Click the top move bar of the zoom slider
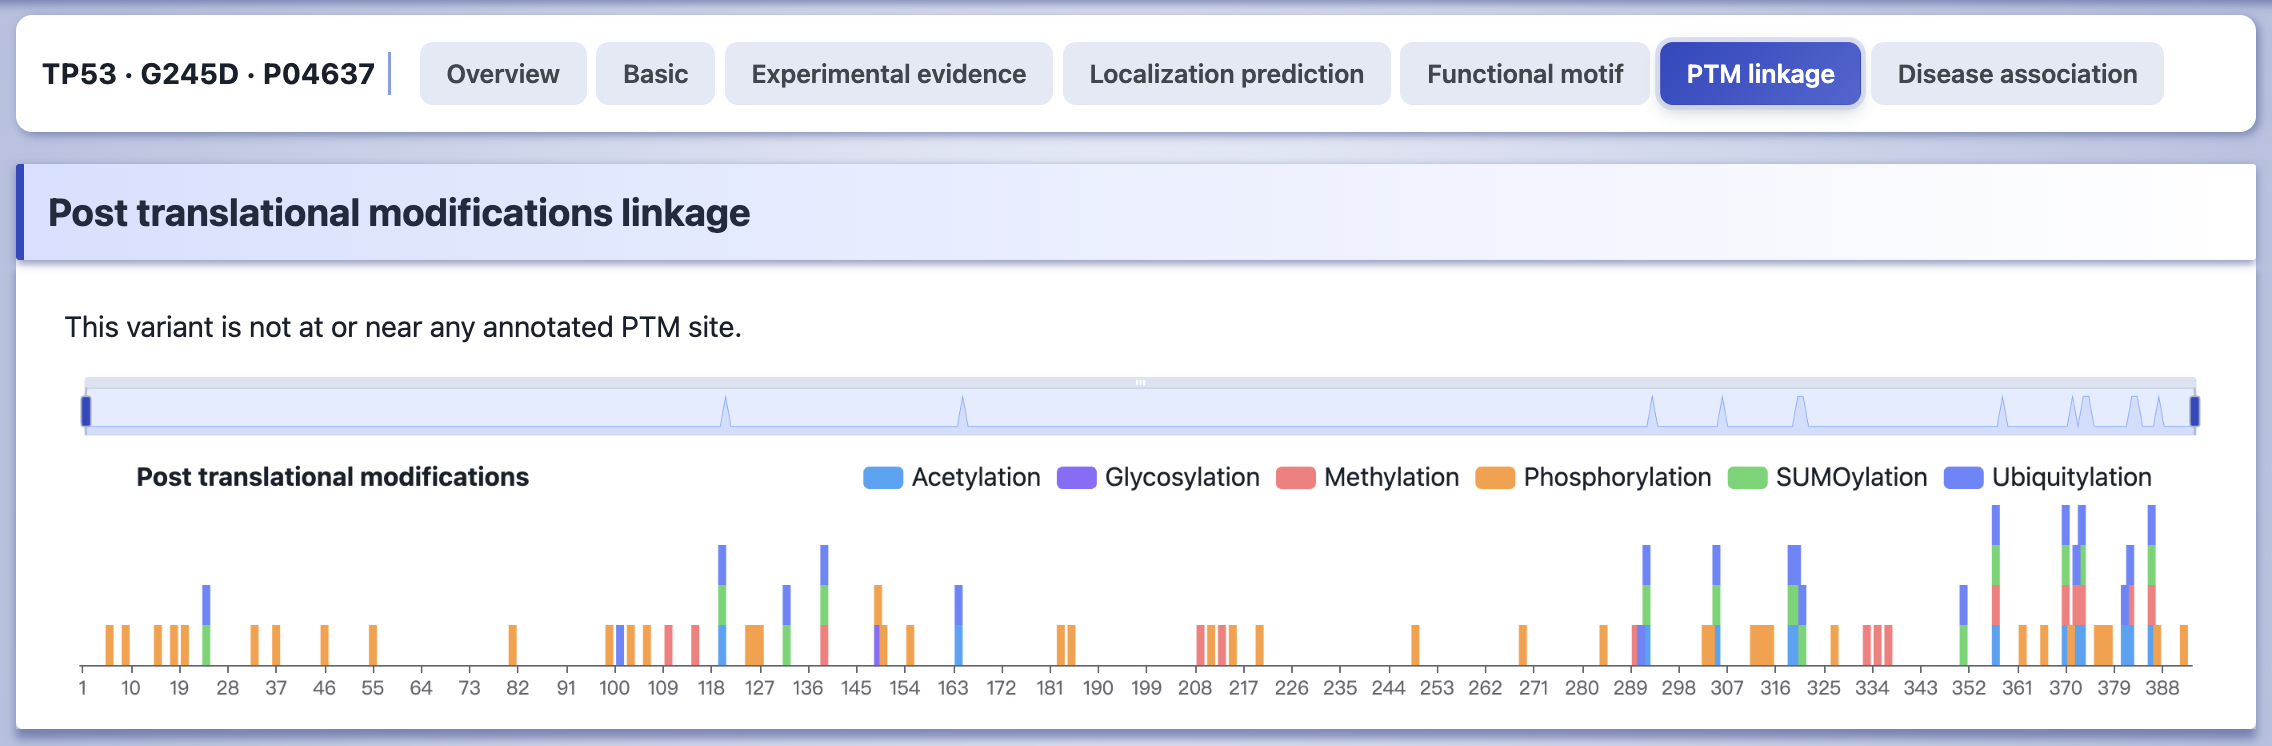 (x=1140, y=382)
